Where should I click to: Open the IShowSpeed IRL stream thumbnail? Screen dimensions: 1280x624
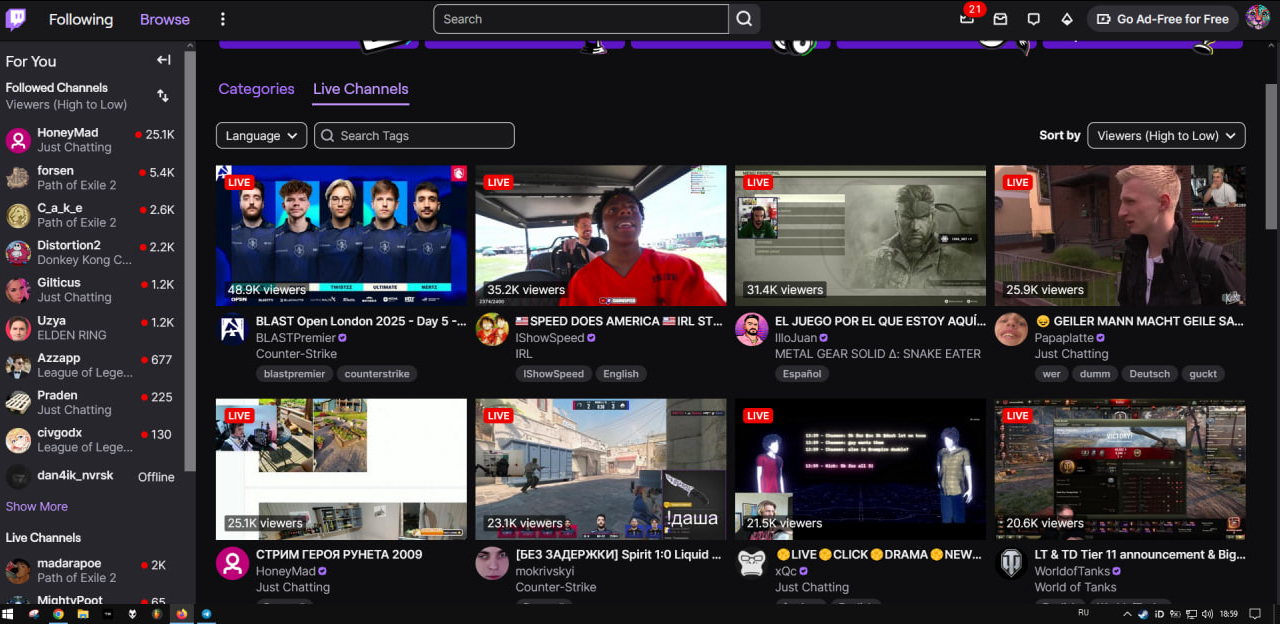[601, 235]
